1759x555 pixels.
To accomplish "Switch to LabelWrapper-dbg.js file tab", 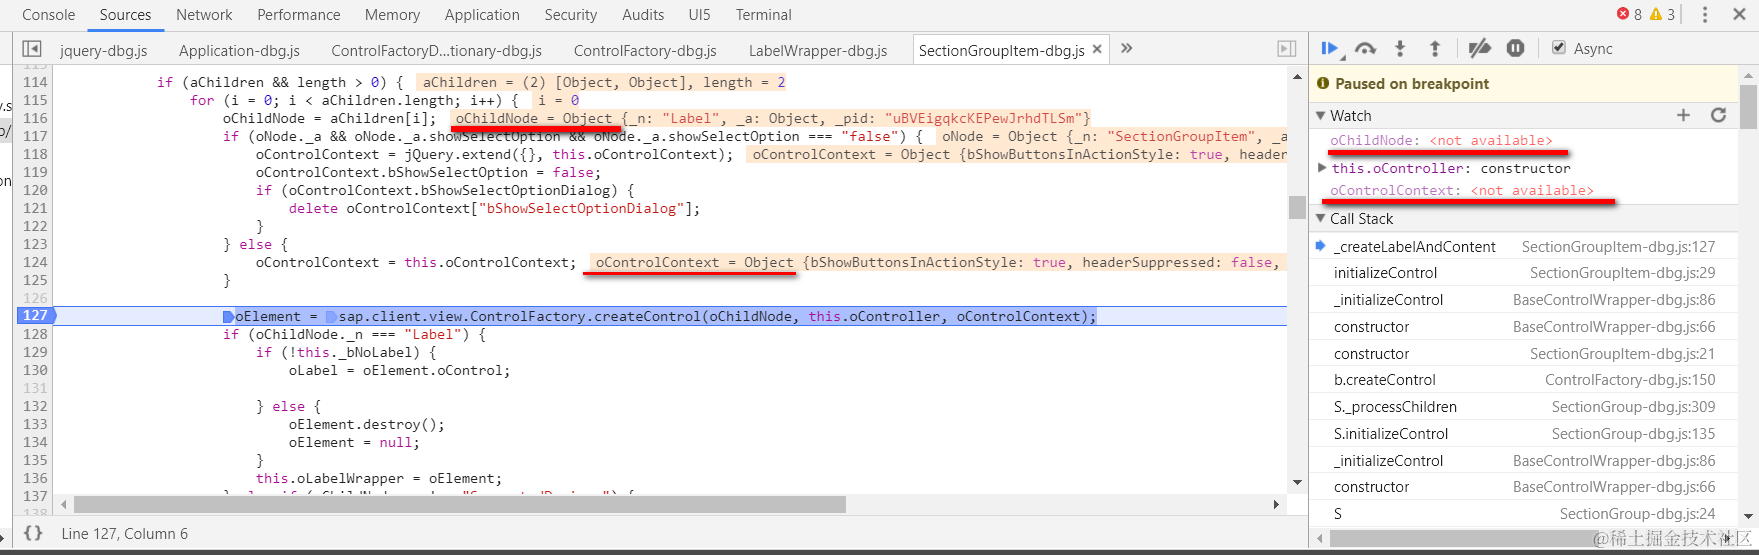I will [818, 50].
